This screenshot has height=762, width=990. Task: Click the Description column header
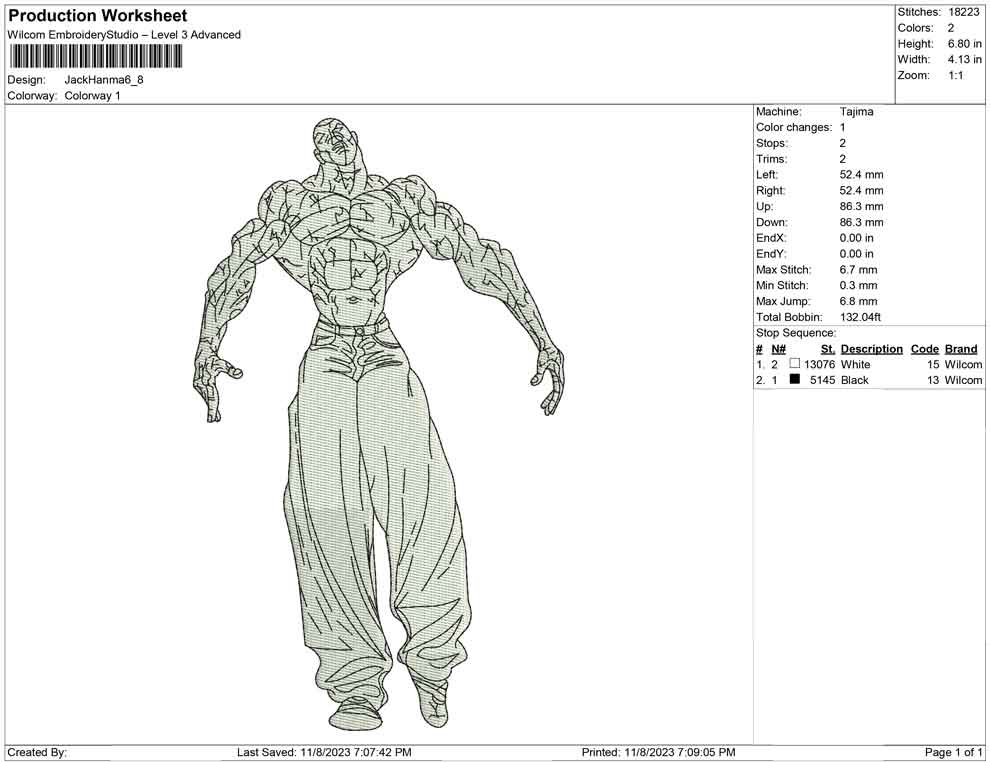pyautogui.click(x=871, y=349)
